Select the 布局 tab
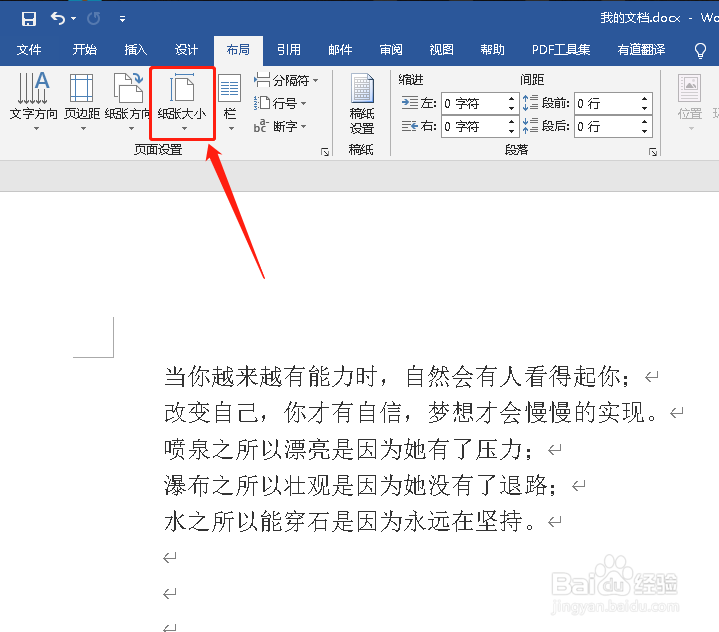 pos(238,50)
